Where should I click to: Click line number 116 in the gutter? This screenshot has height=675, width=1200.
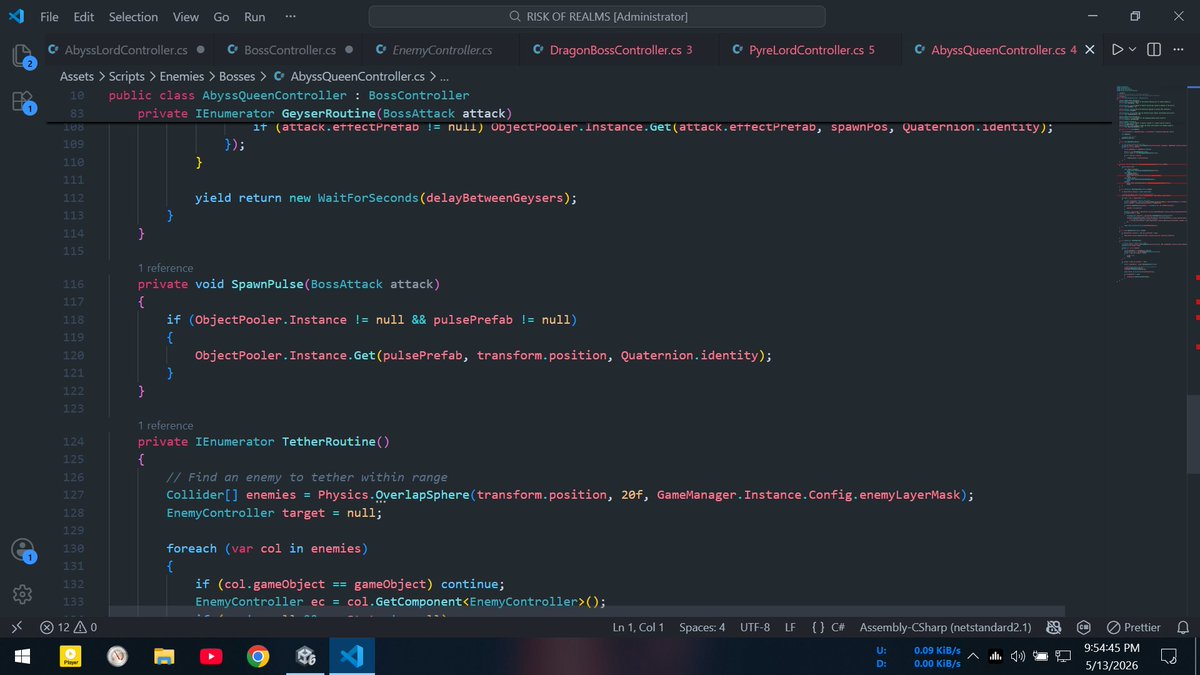[x=73, y=284]
